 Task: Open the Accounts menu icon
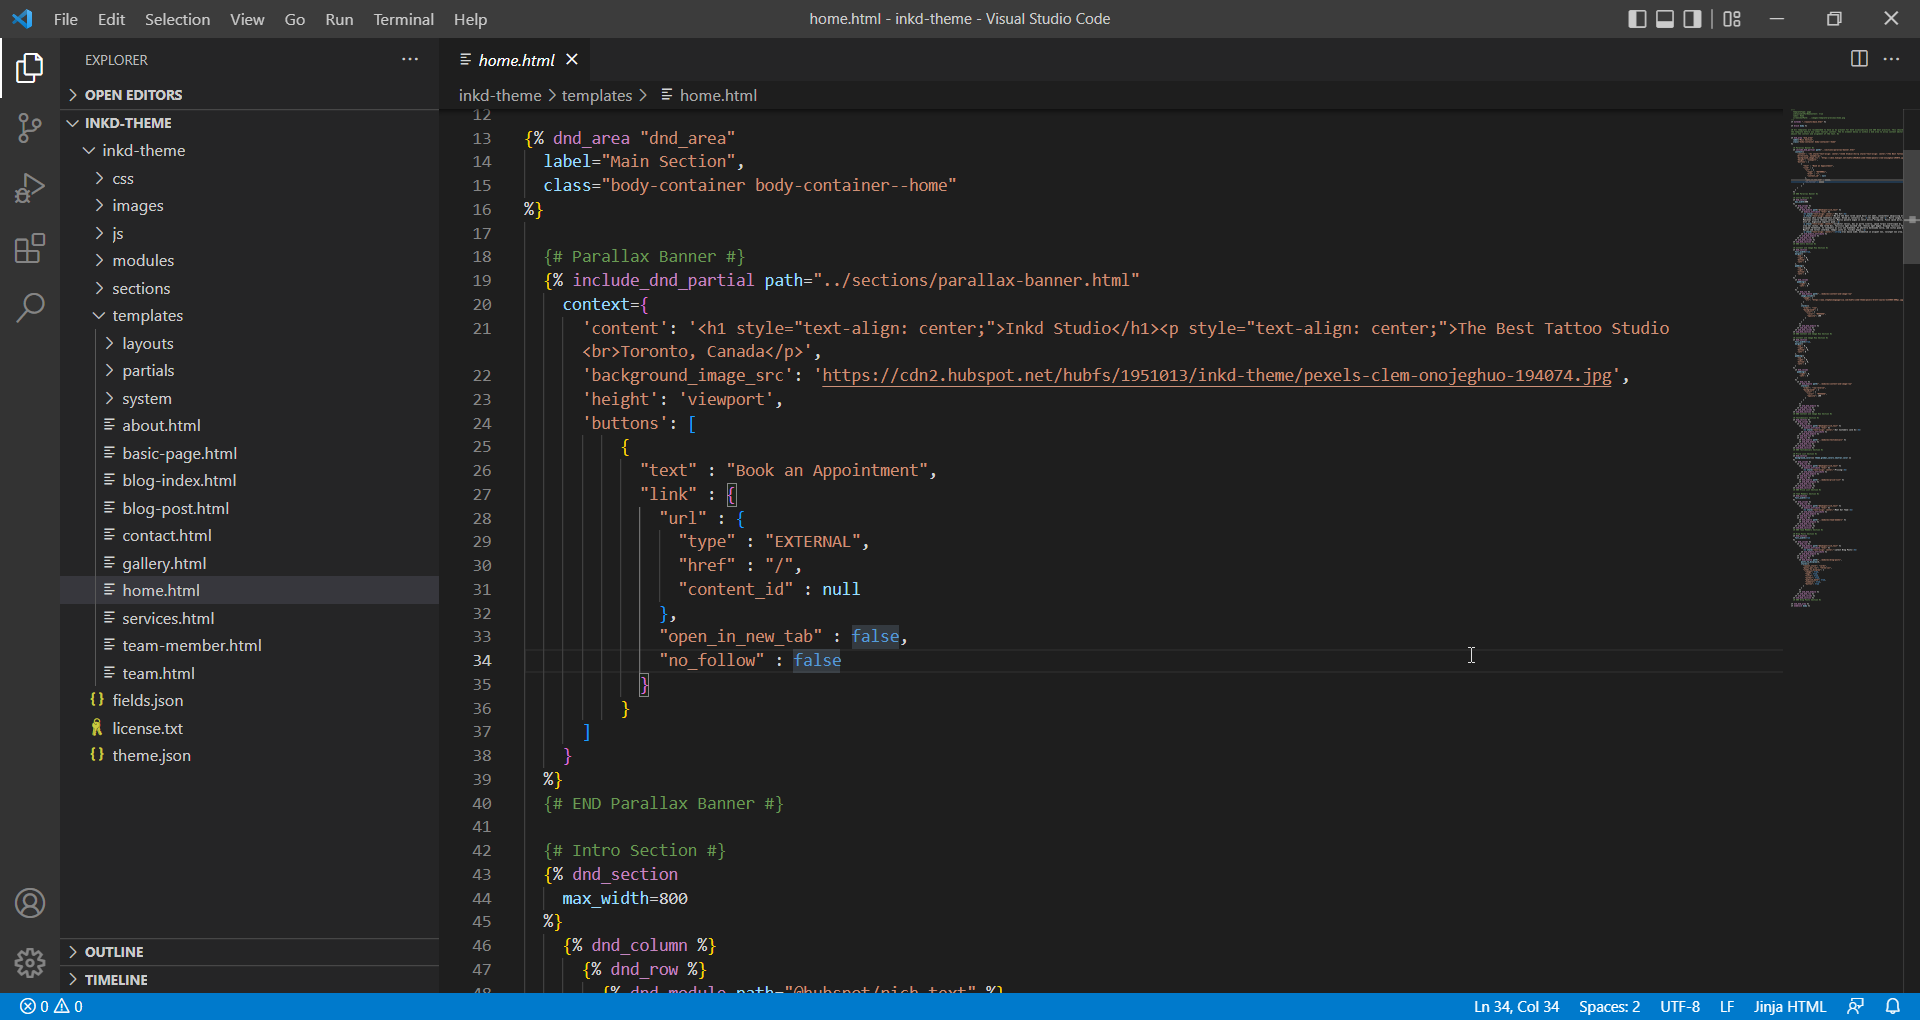(30, 903)
